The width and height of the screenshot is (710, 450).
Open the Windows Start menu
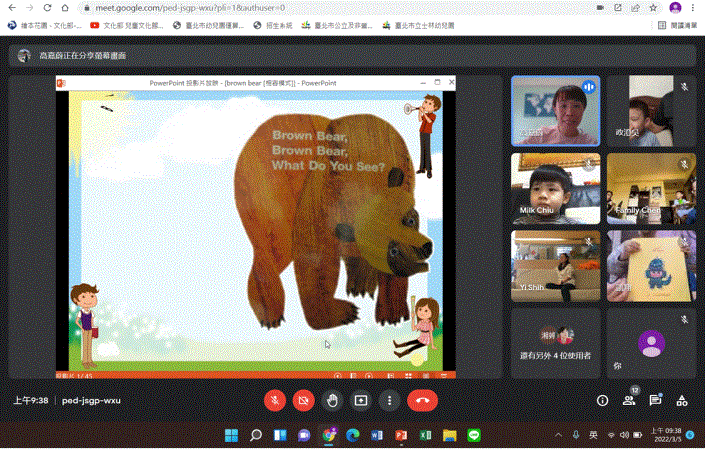pos(231,436)
